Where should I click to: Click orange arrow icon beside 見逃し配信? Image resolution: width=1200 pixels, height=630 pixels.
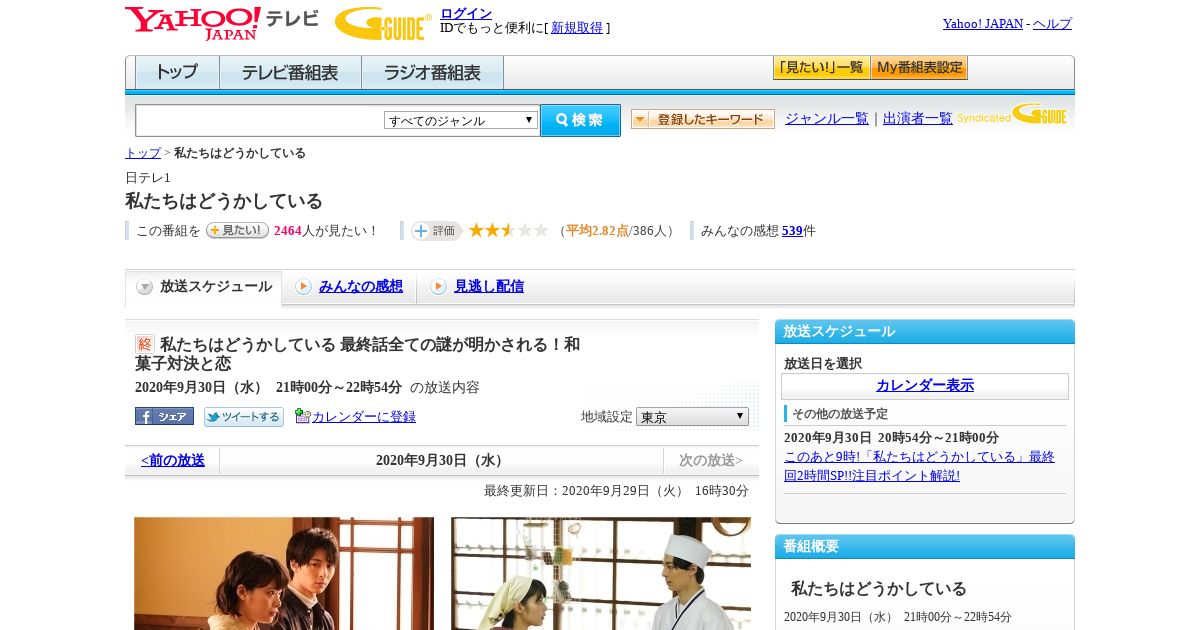[x=438, y=287]
